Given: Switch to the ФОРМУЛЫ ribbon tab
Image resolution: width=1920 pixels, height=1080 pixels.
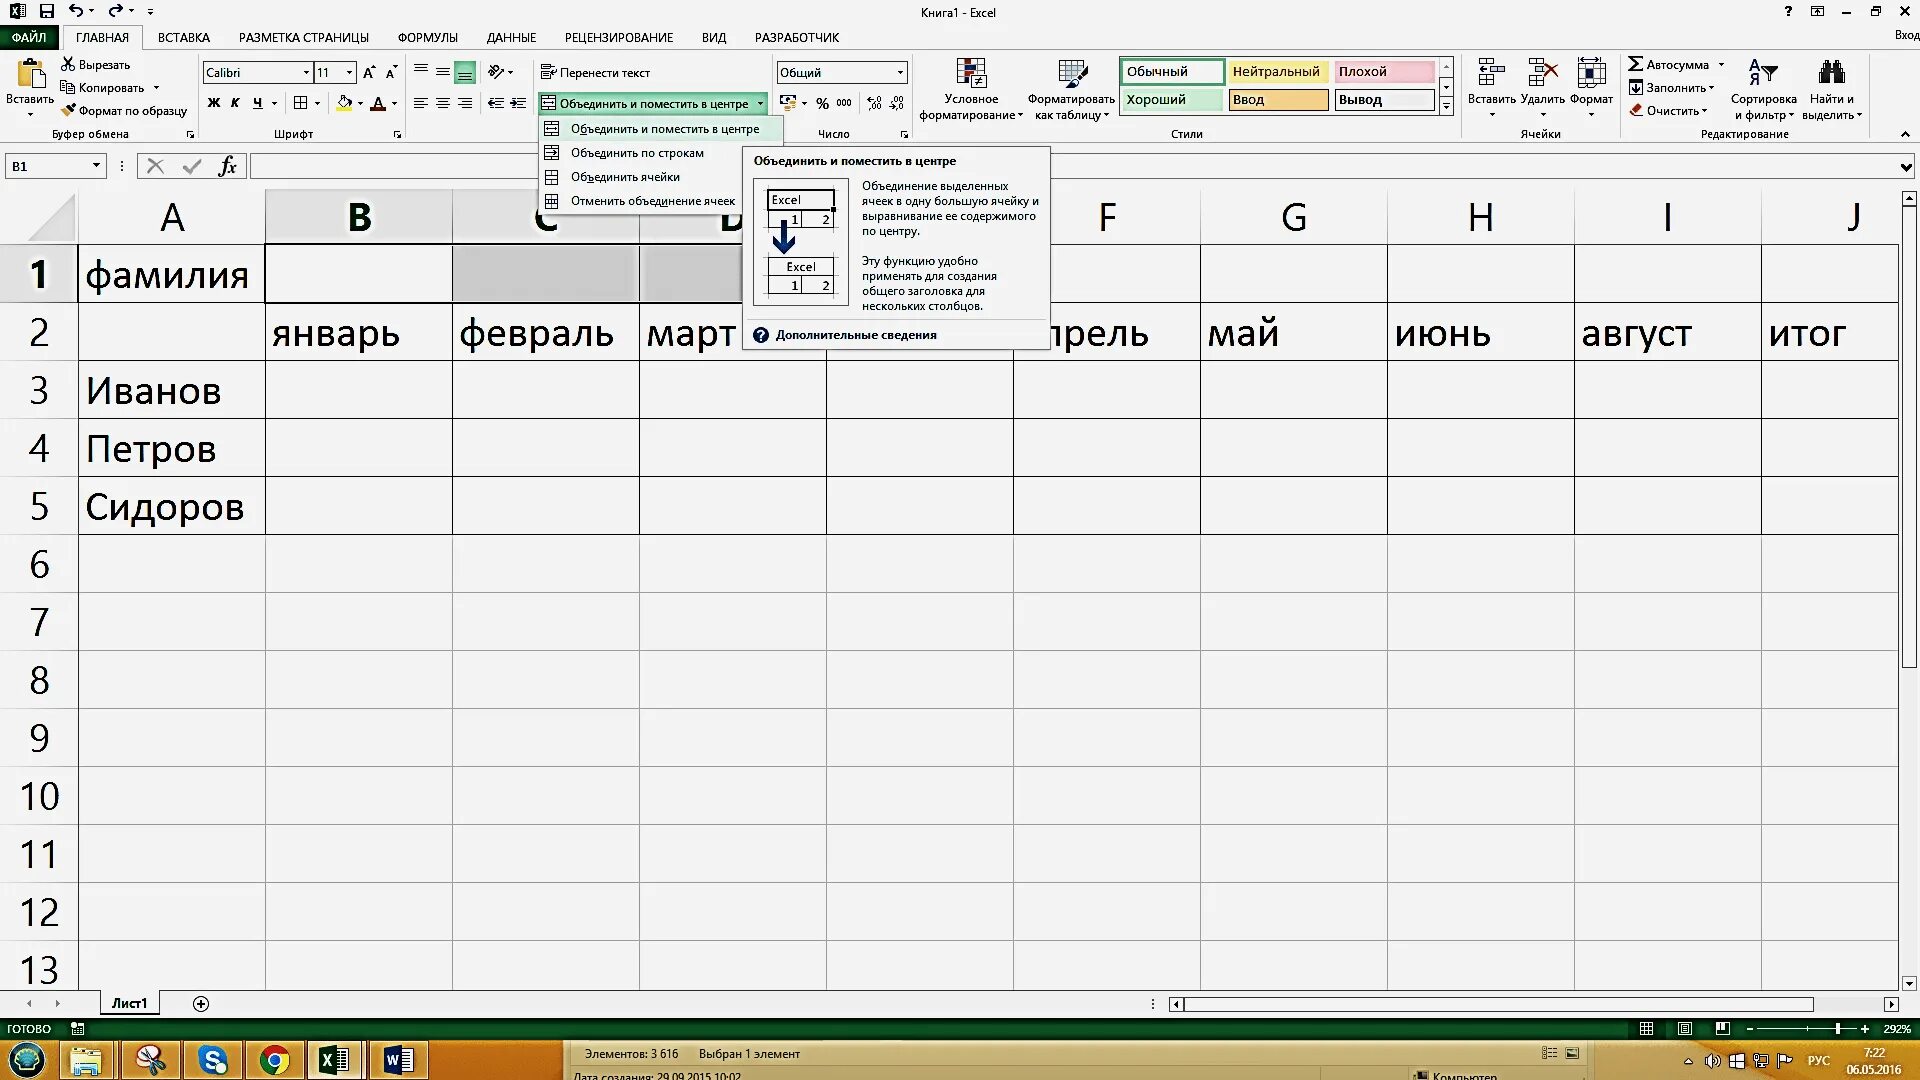Looking at the screenshot, I should pyautogui.click(x=427, y=37).
